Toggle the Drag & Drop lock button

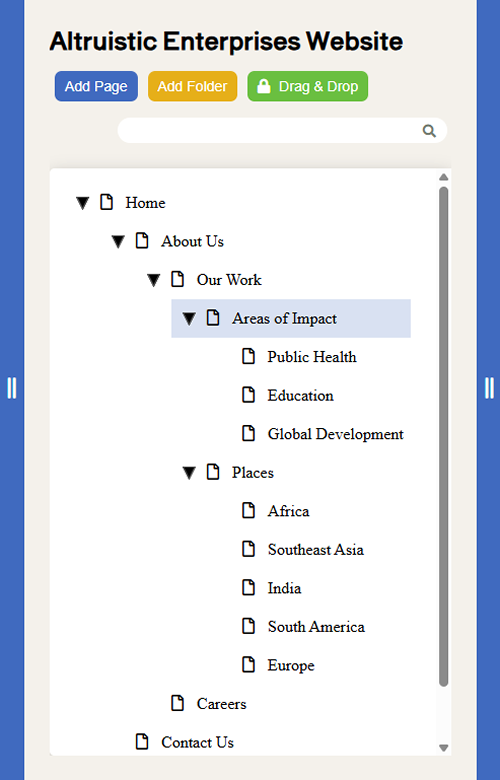click(x=307, y=86)
